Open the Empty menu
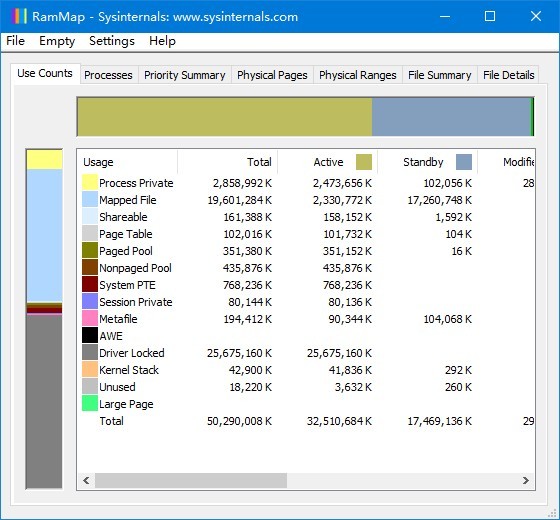This screenshot has width=560, height=520. 57,41
